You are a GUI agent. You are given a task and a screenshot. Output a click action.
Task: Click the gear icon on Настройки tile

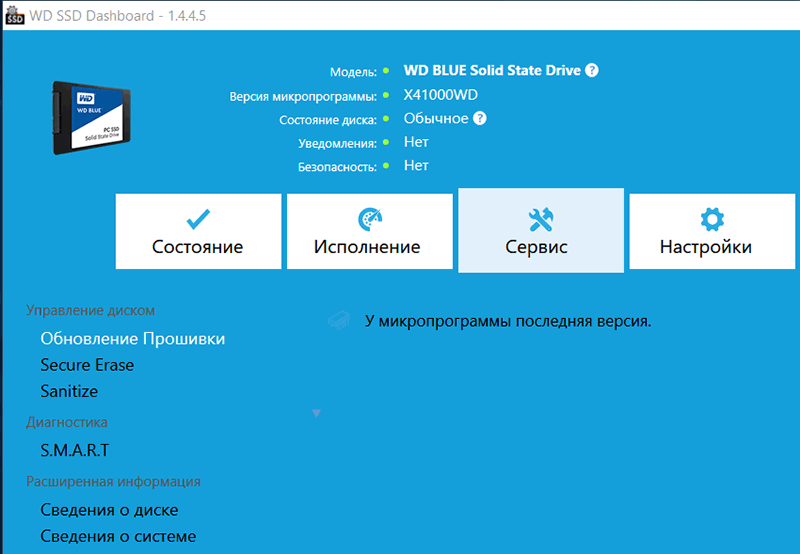pos(712,219)
